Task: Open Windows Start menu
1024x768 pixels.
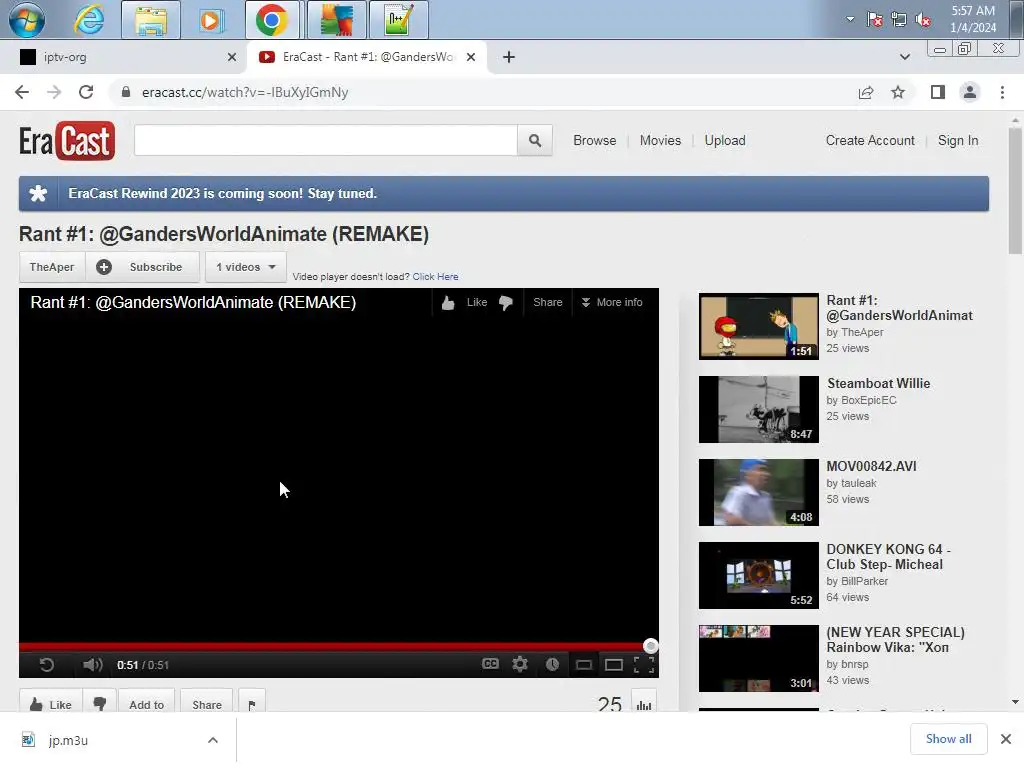Action: (27, 20)
